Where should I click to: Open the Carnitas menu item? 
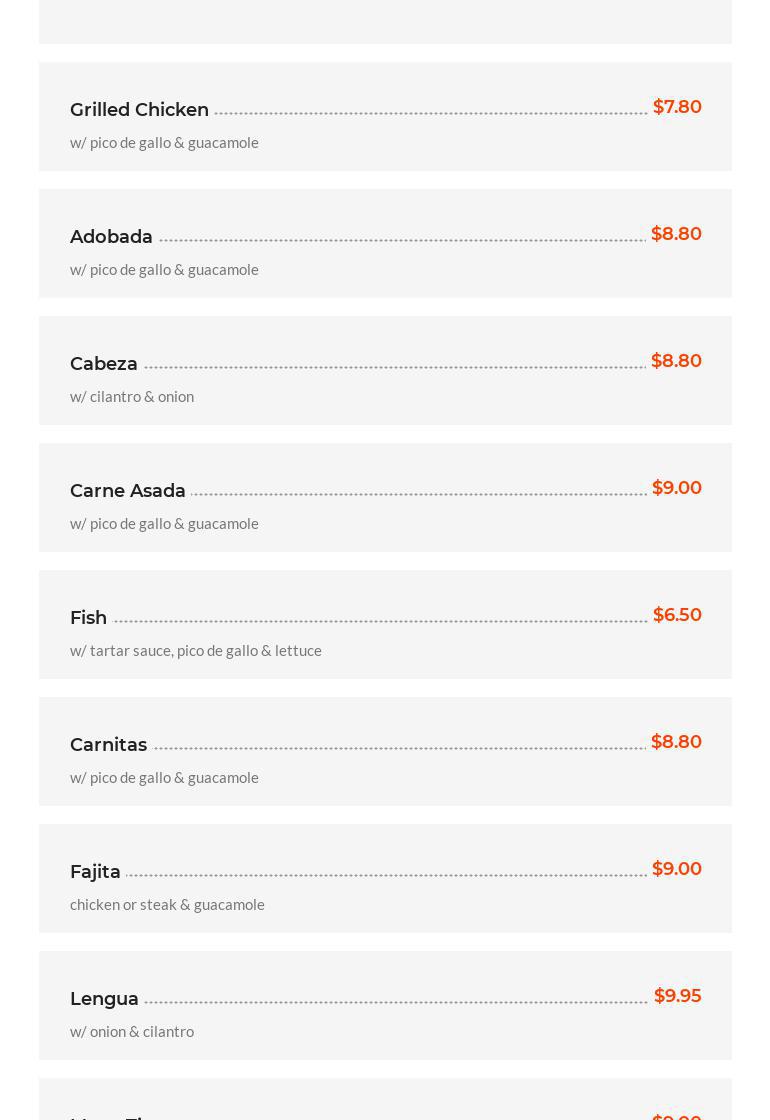pyautogui.click(x=108, y=745)
